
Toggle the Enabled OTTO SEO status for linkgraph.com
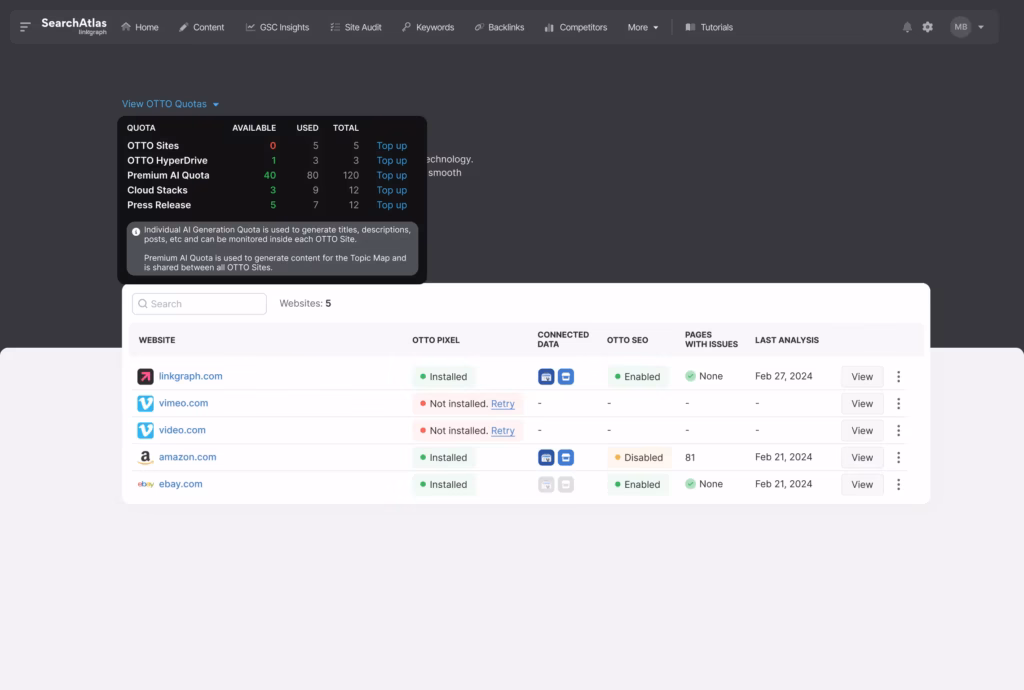[x=637, y=377]
